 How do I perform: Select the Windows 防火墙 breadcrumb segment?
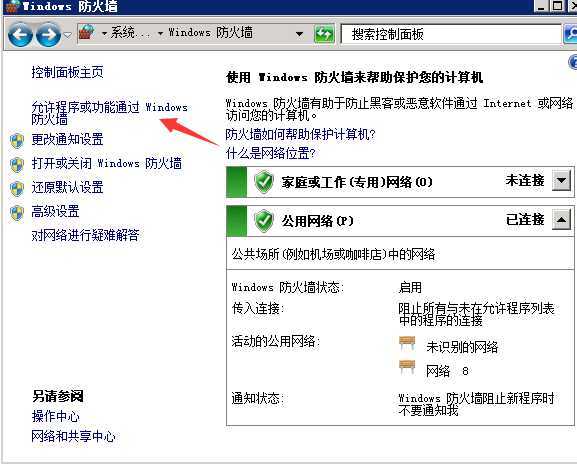211,33
